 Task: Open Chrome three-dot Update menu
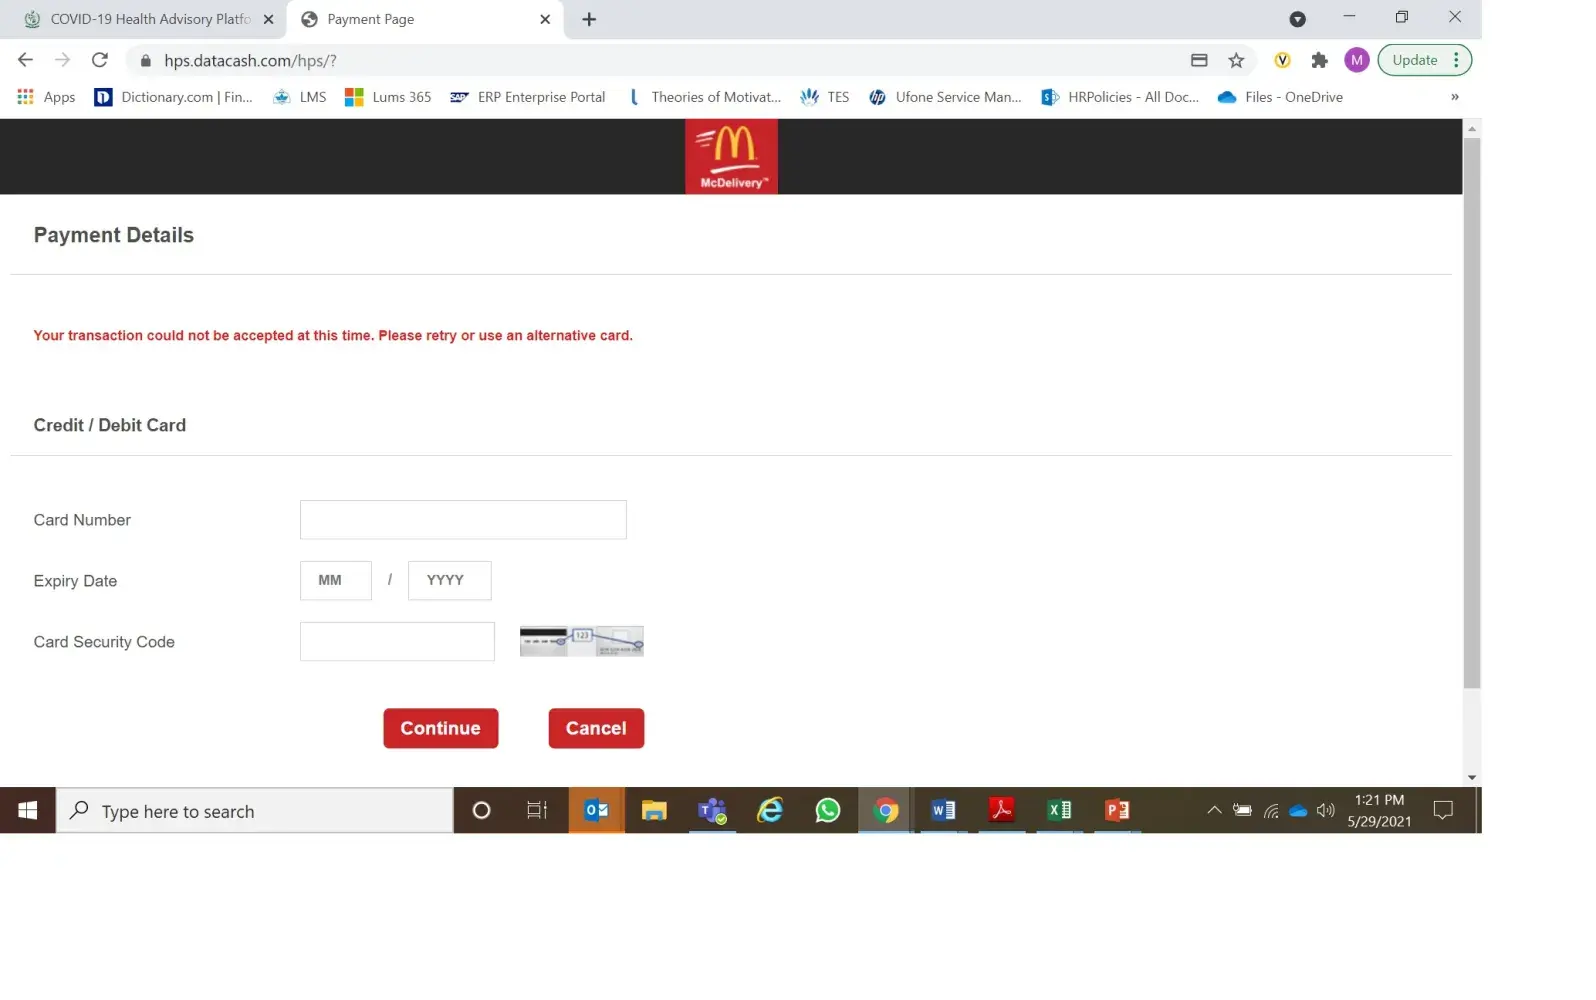point(1456,60)
